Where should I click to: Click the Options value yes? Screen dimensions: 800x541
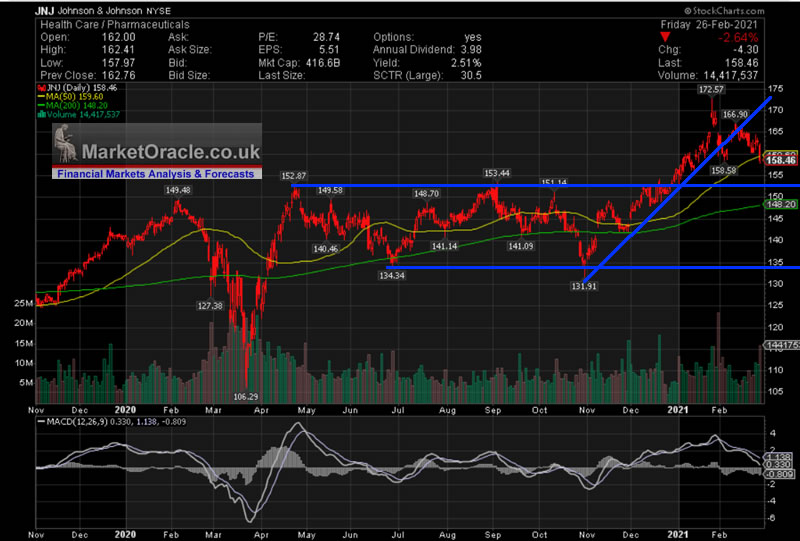tap(472, 37)
